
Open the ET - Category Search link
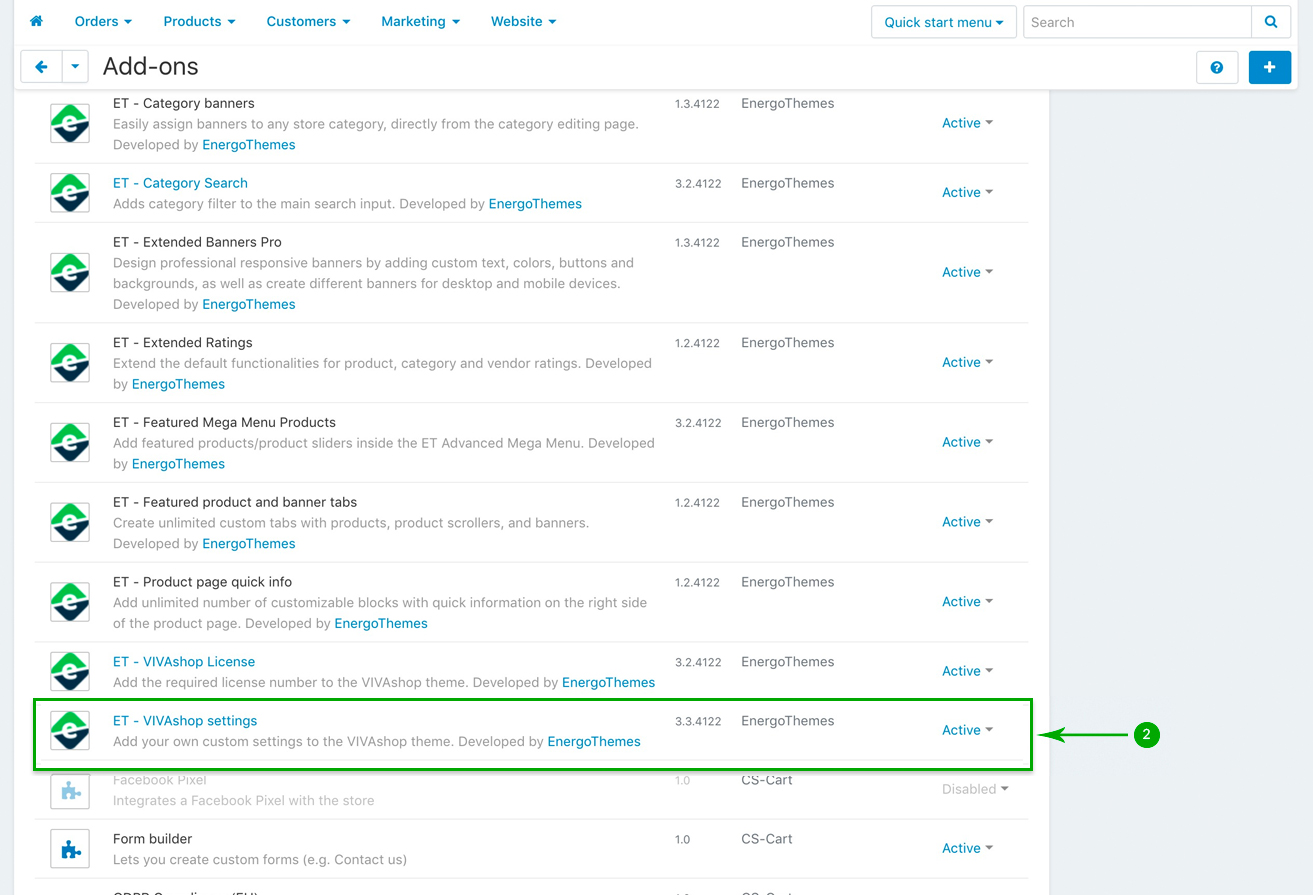click(180, 183)
